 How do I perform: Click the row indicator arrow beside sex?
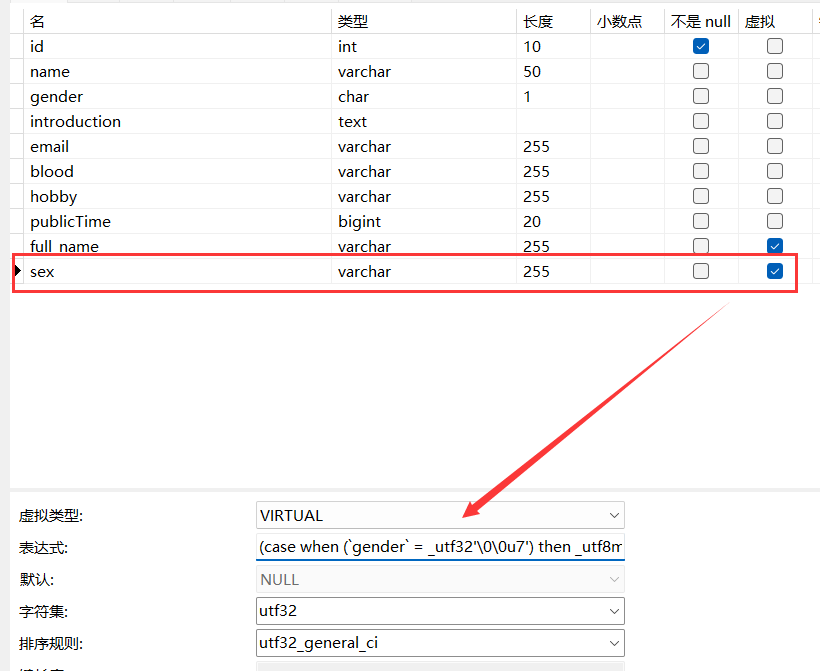tap(17, 271)
